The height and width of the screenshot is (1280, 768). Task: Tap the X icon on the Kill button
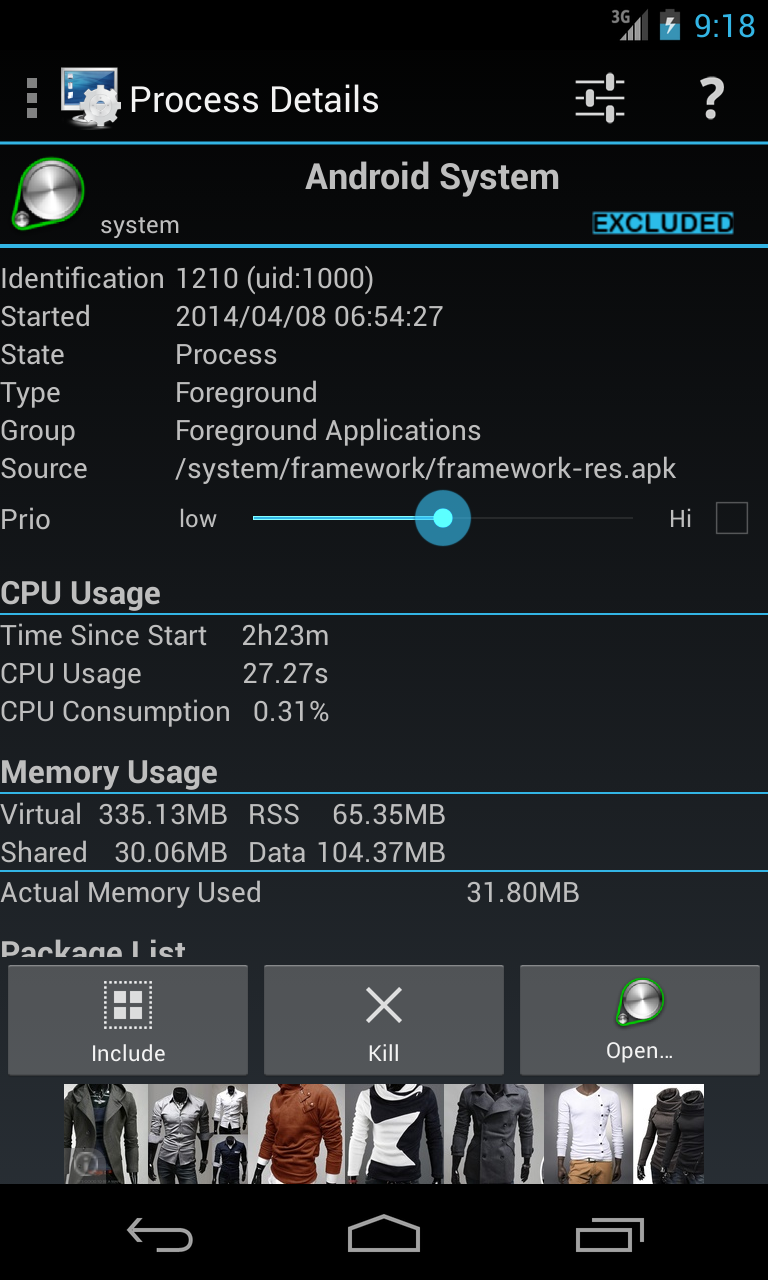click(383, 1004)
